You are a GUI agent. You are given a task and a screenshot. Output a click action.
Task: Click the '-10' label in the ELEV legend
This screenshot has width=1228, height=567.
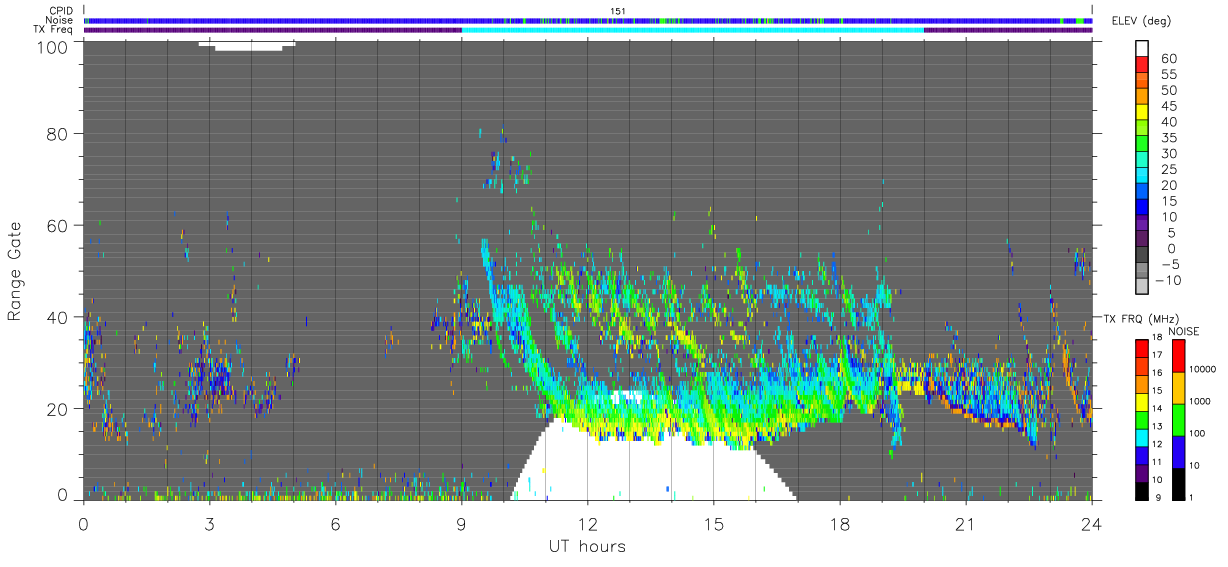(x=1168, y=280)
